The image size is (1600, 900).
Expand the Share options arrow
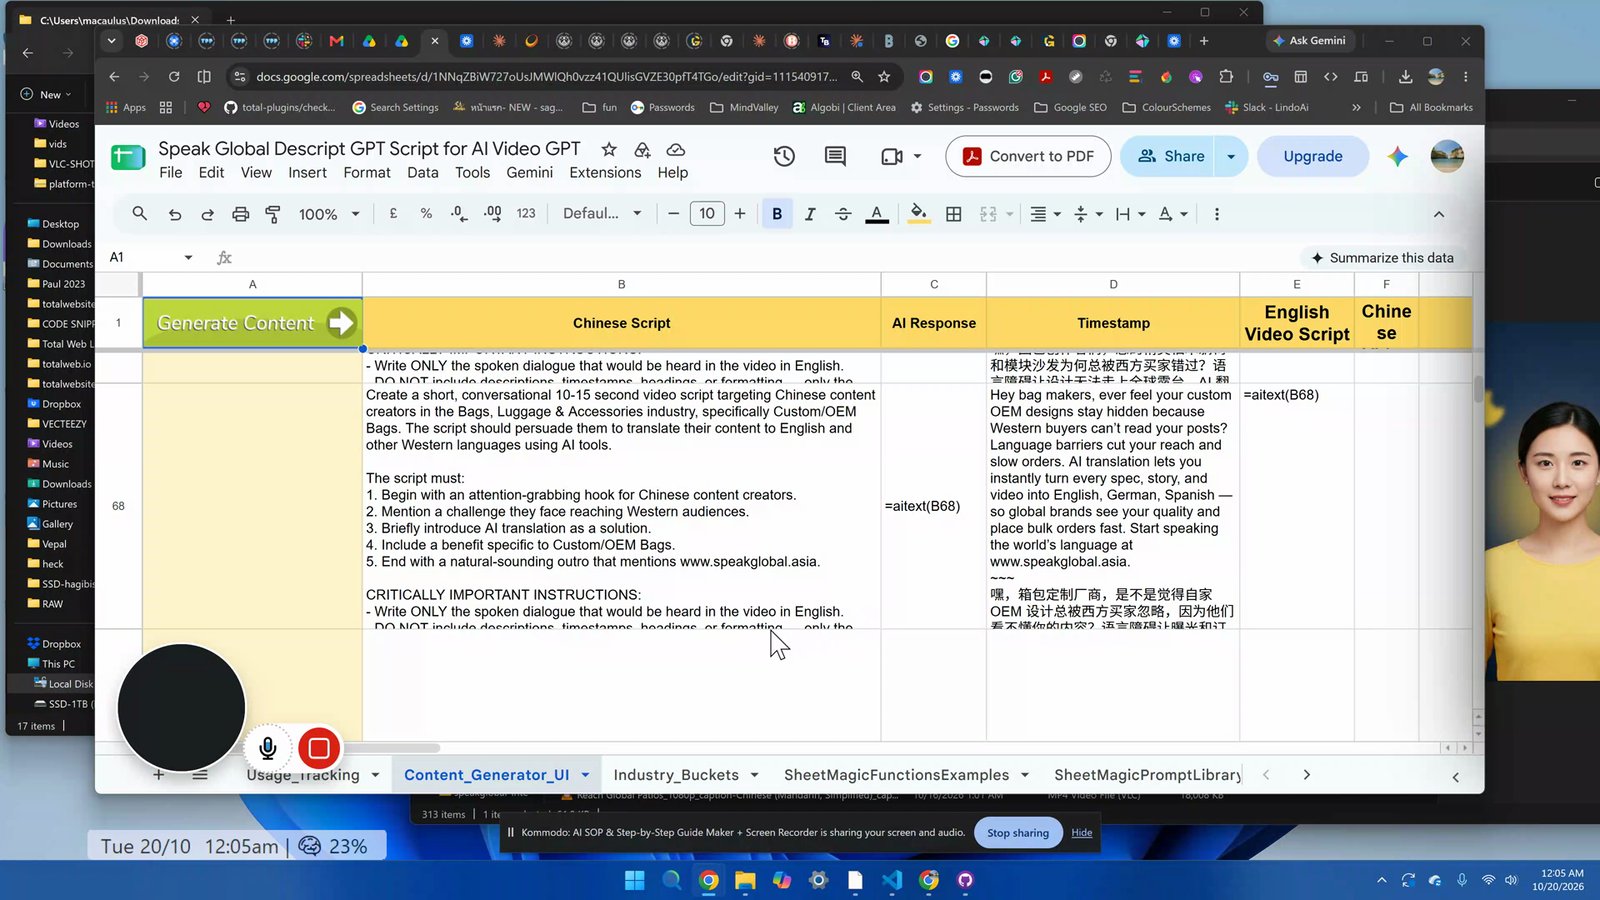(1231, 156)
